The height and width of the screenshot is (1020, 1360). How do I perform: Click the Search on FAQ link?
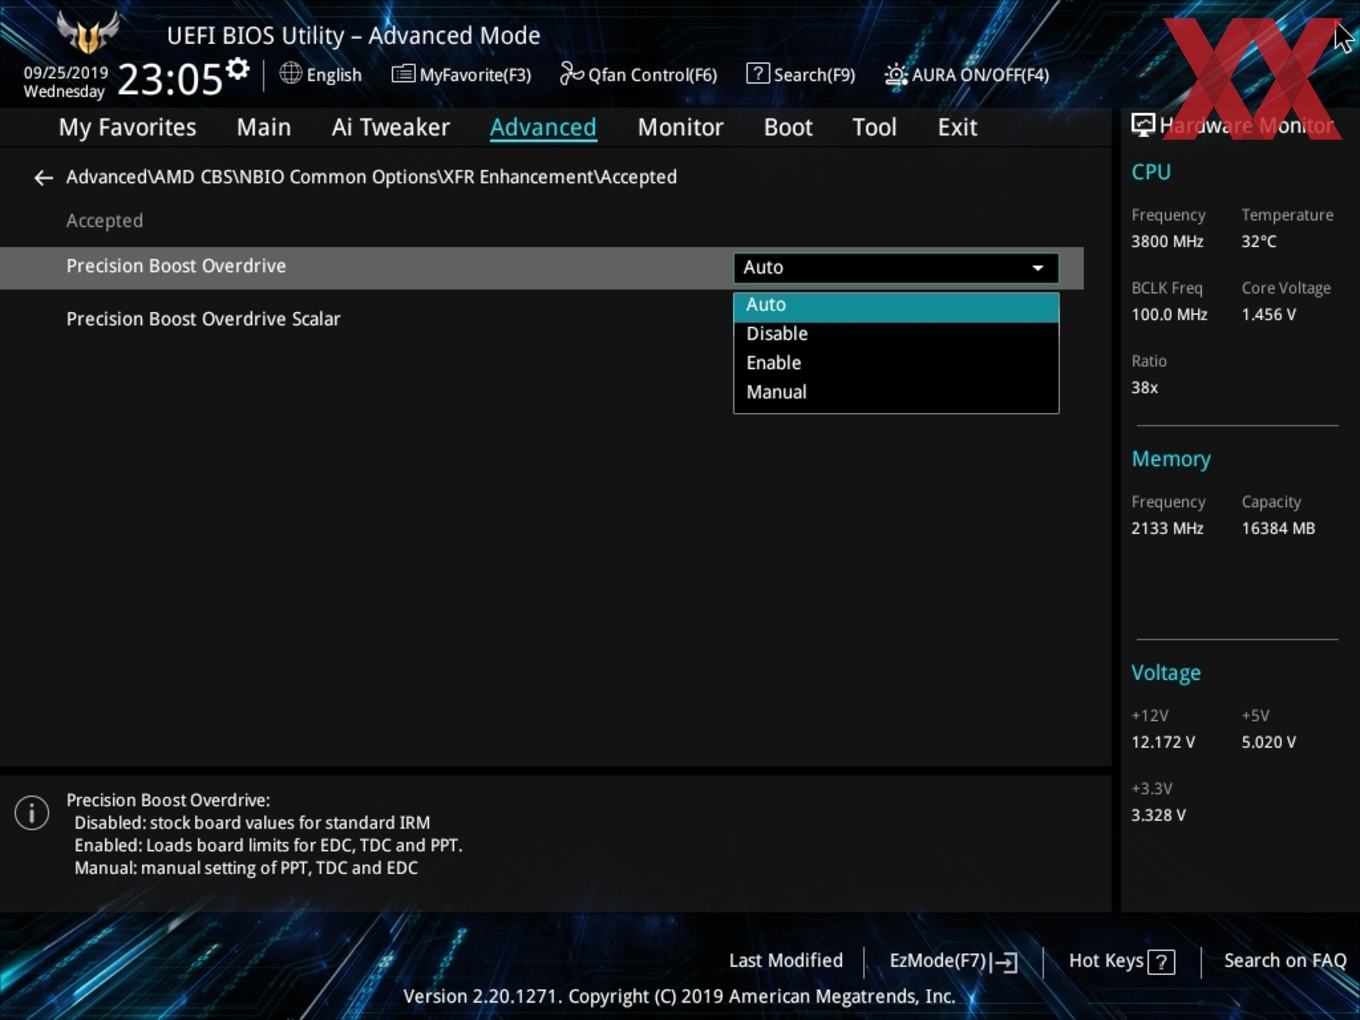click(x=1285, y=961)
